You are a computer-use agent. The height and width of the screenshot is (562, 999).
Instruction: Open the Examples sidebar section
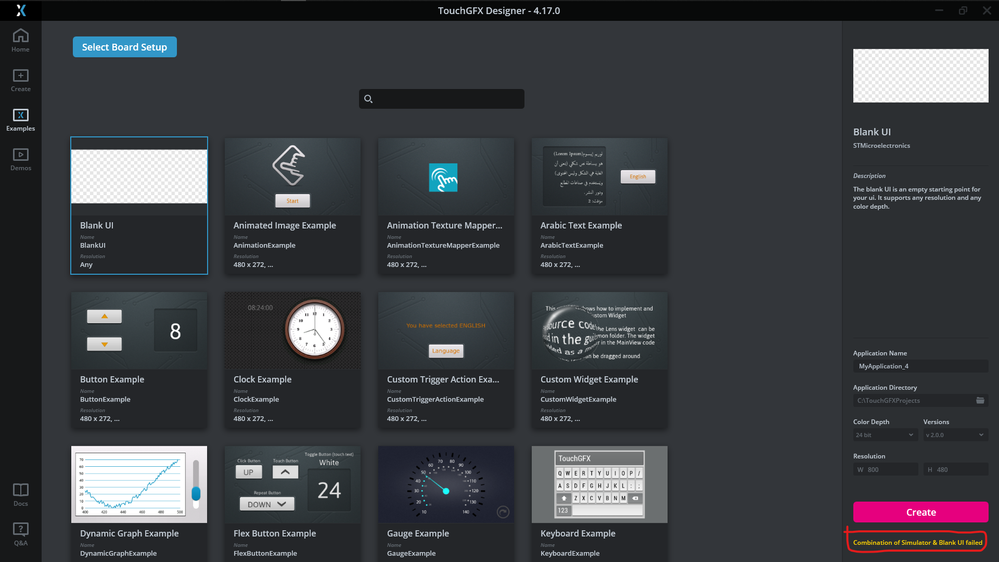(20, 120)
